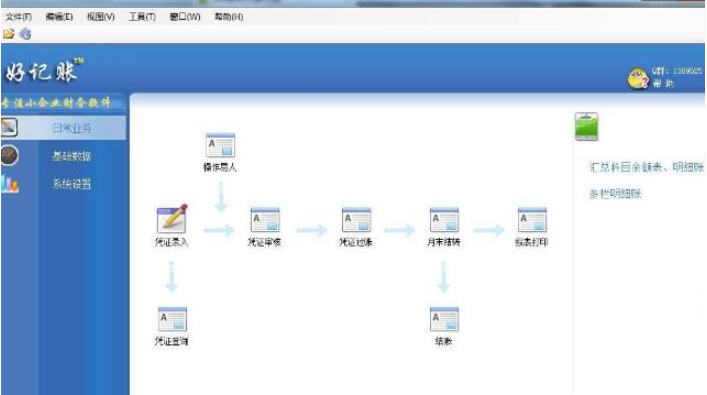
Task: Open the 凭证录入 voucher entry icon
Action: pyautogui.click(x=172, y=219)
